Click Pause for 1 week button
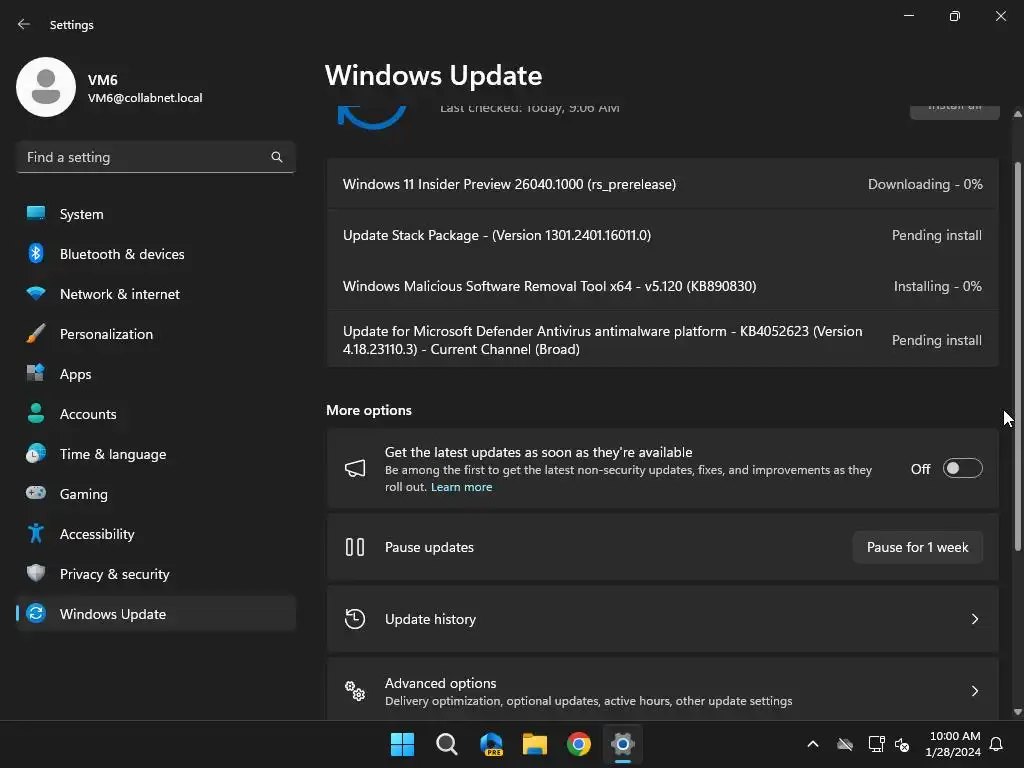Viewport: 1024px width, 768px height. (918, 547)
